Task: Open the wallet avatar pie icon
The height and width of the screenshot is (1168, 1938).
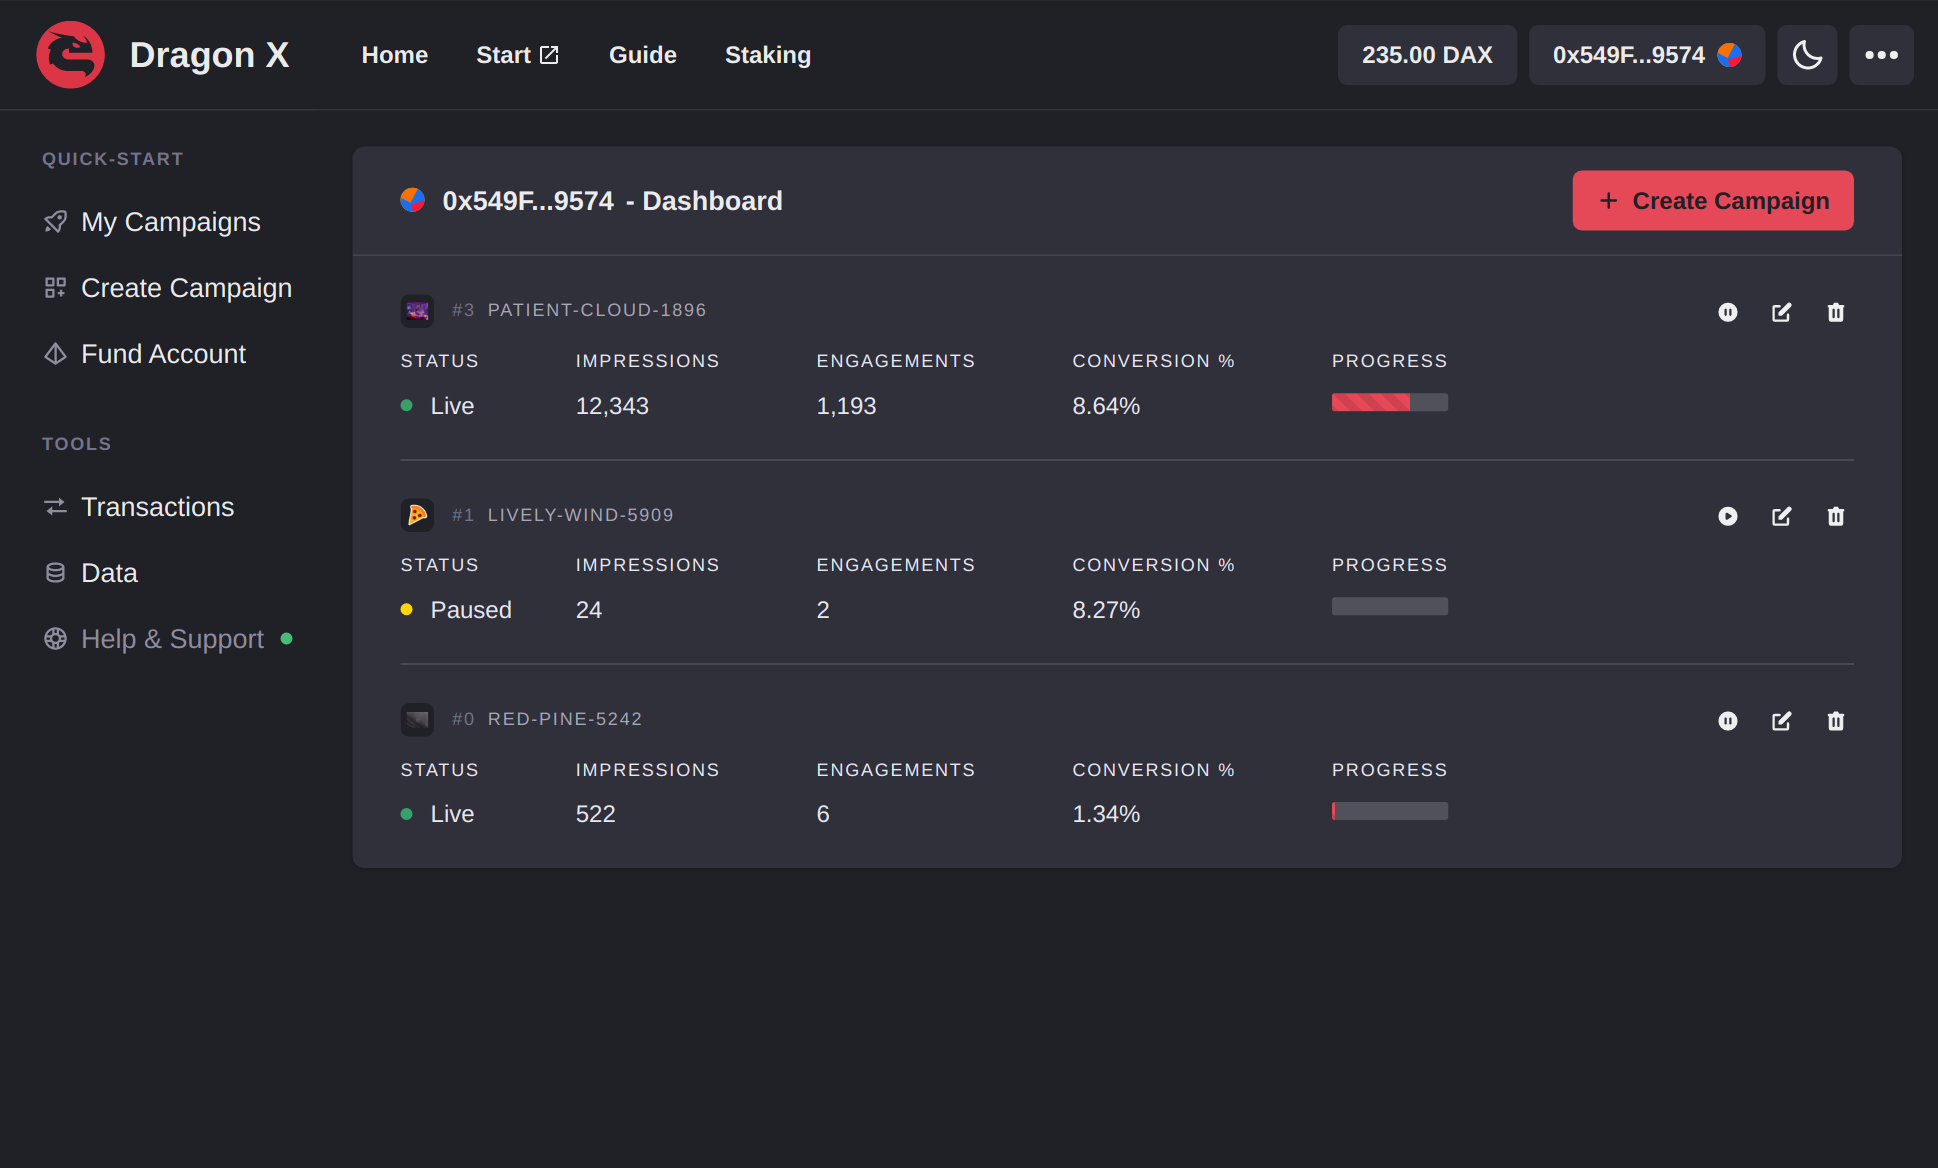Action: [1729, 56]
